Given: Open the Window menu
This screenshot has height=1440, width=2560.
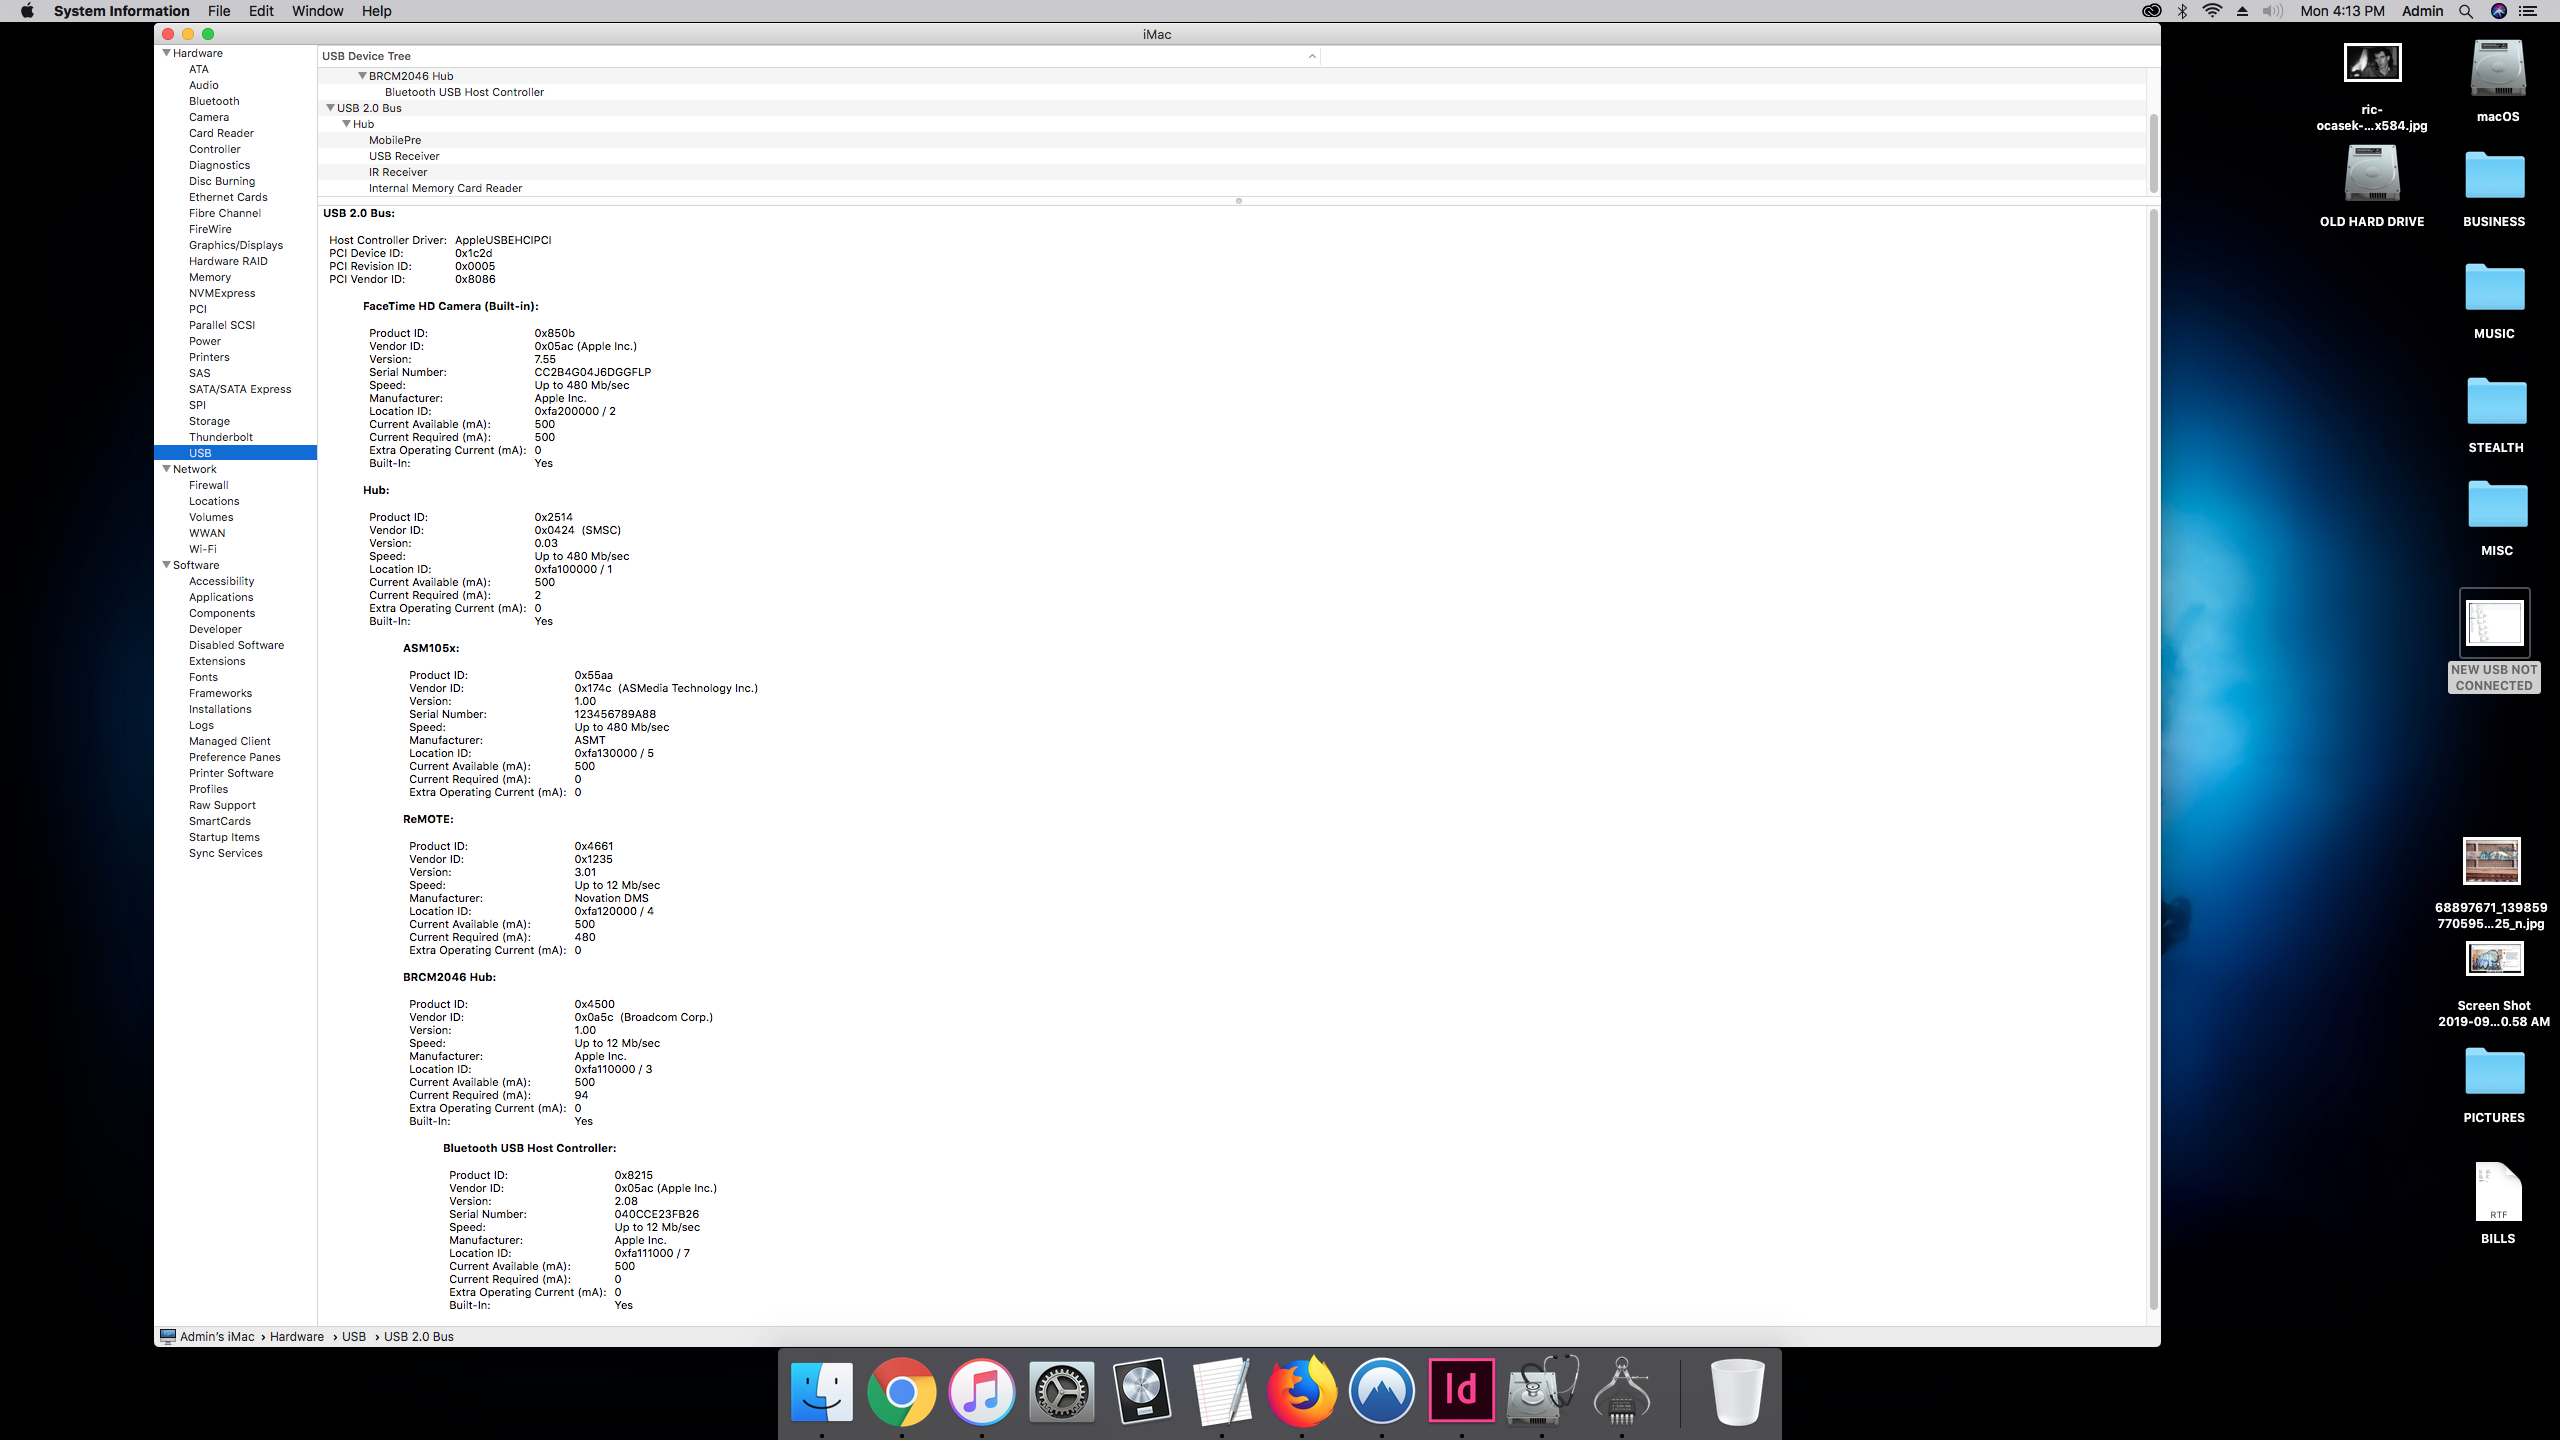Looking at the screenshot, I should 317,11.
